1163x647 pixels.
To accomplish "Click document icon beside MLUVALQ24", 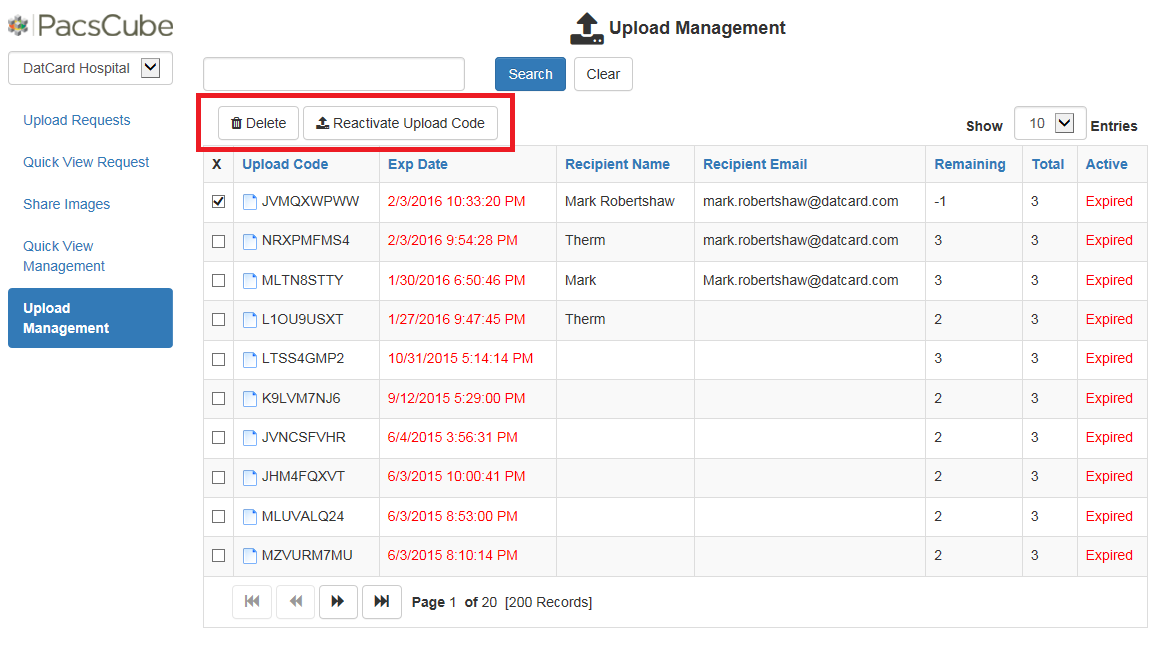I will pyautogui.click(x=250, y=516).
